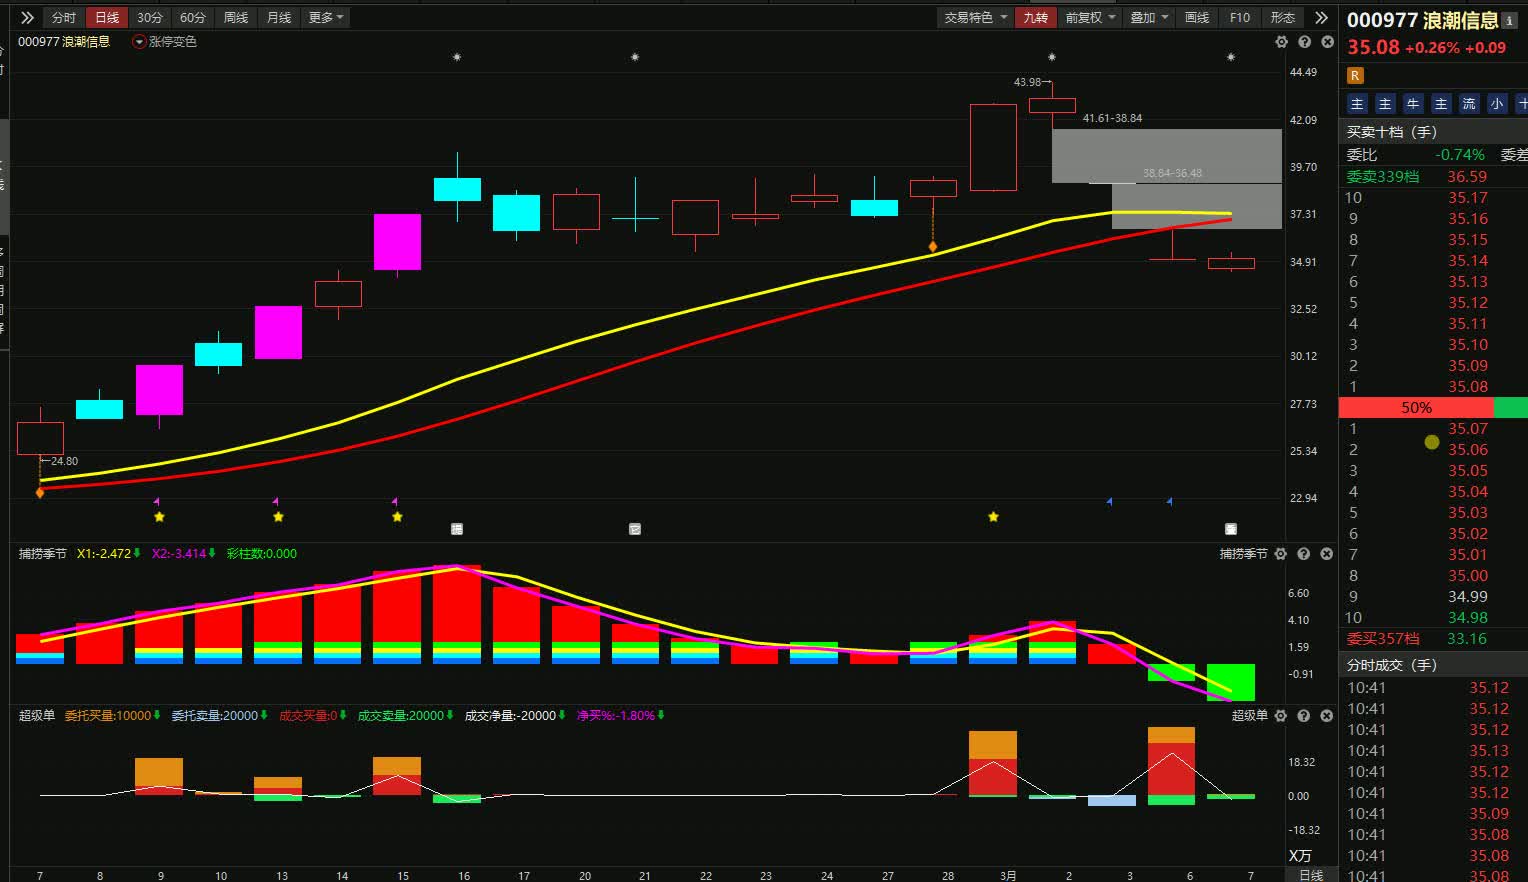Click the news note icon under day 7 at right
The width and height of the screenshot is (1528, 882).
1231,529
